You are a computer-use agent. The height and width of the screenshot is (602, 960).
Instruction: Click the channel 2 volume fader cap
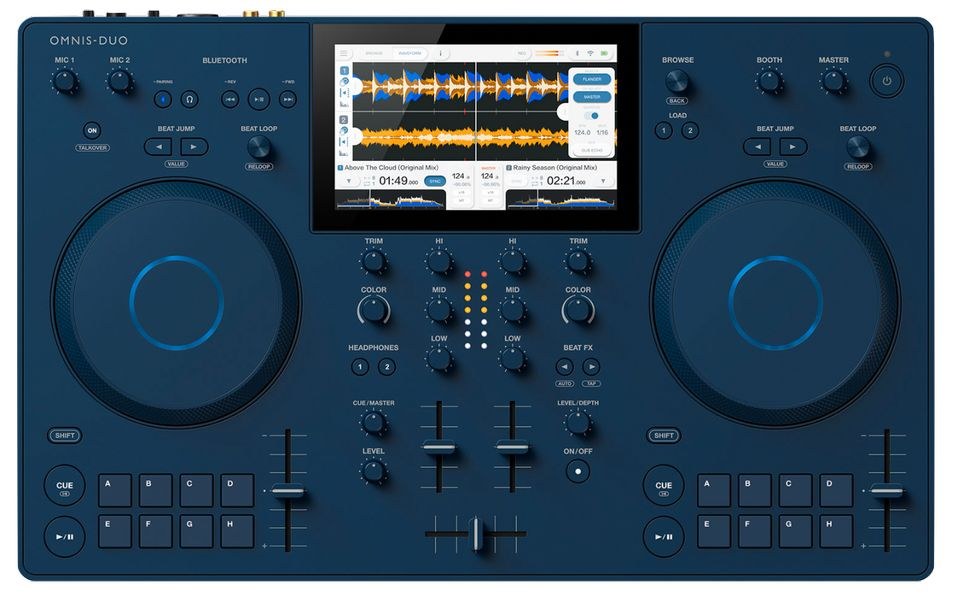point(512,448)
